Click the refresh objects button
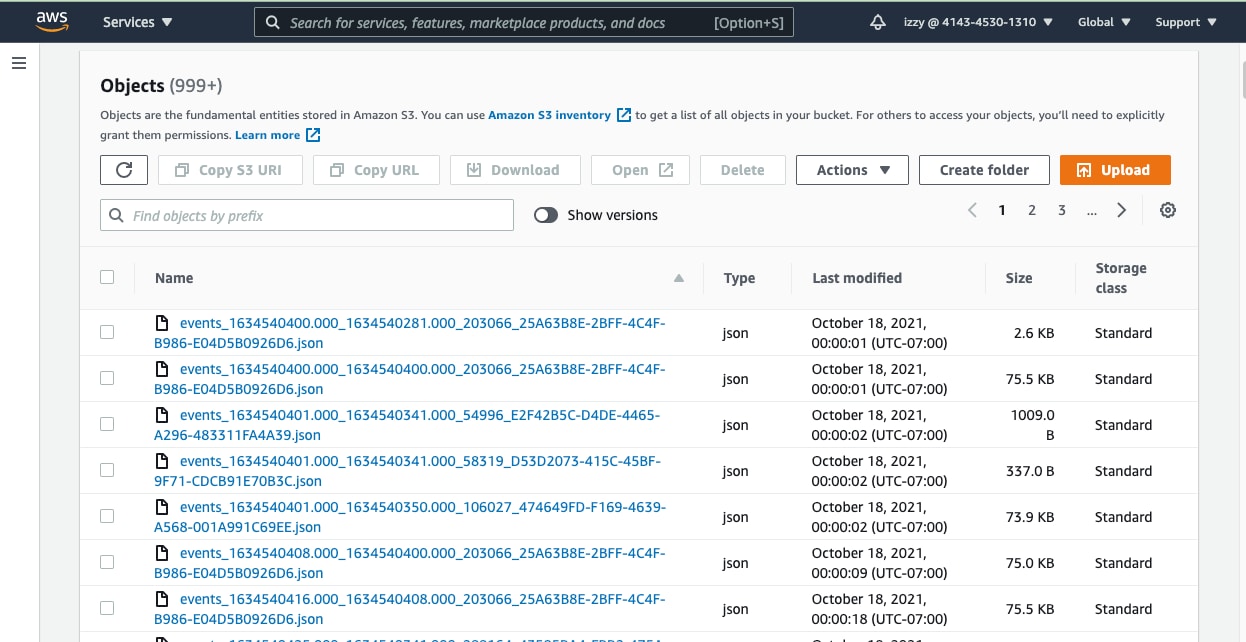Screen dimensions: 1246x642 [x=124, y=170]
